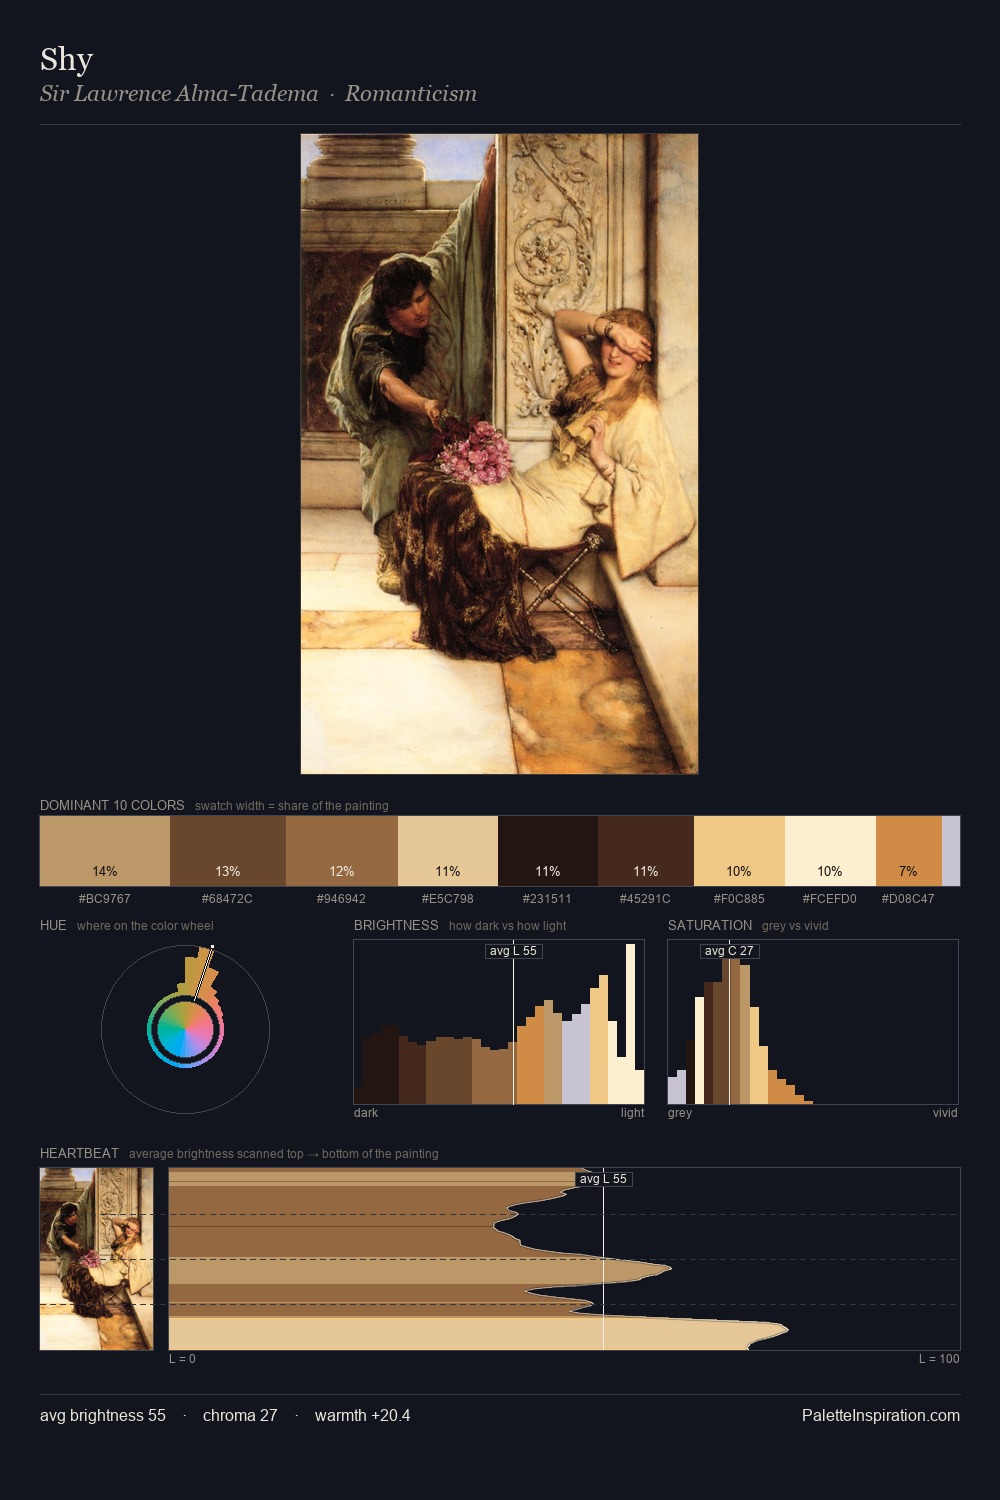The height and width of the screenshot is (1500, 1000).
Task: Click the hue color wheel center
Action: (185, 1030)
